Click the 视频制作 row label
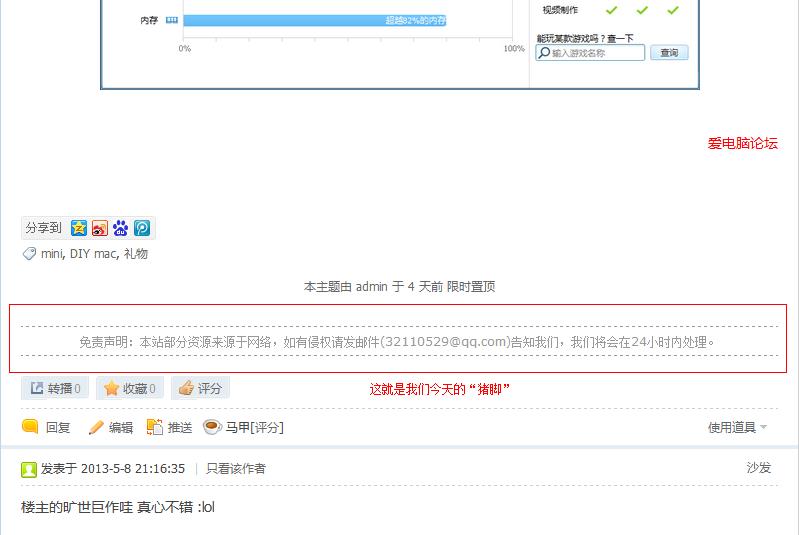 (x=560, y=10)
